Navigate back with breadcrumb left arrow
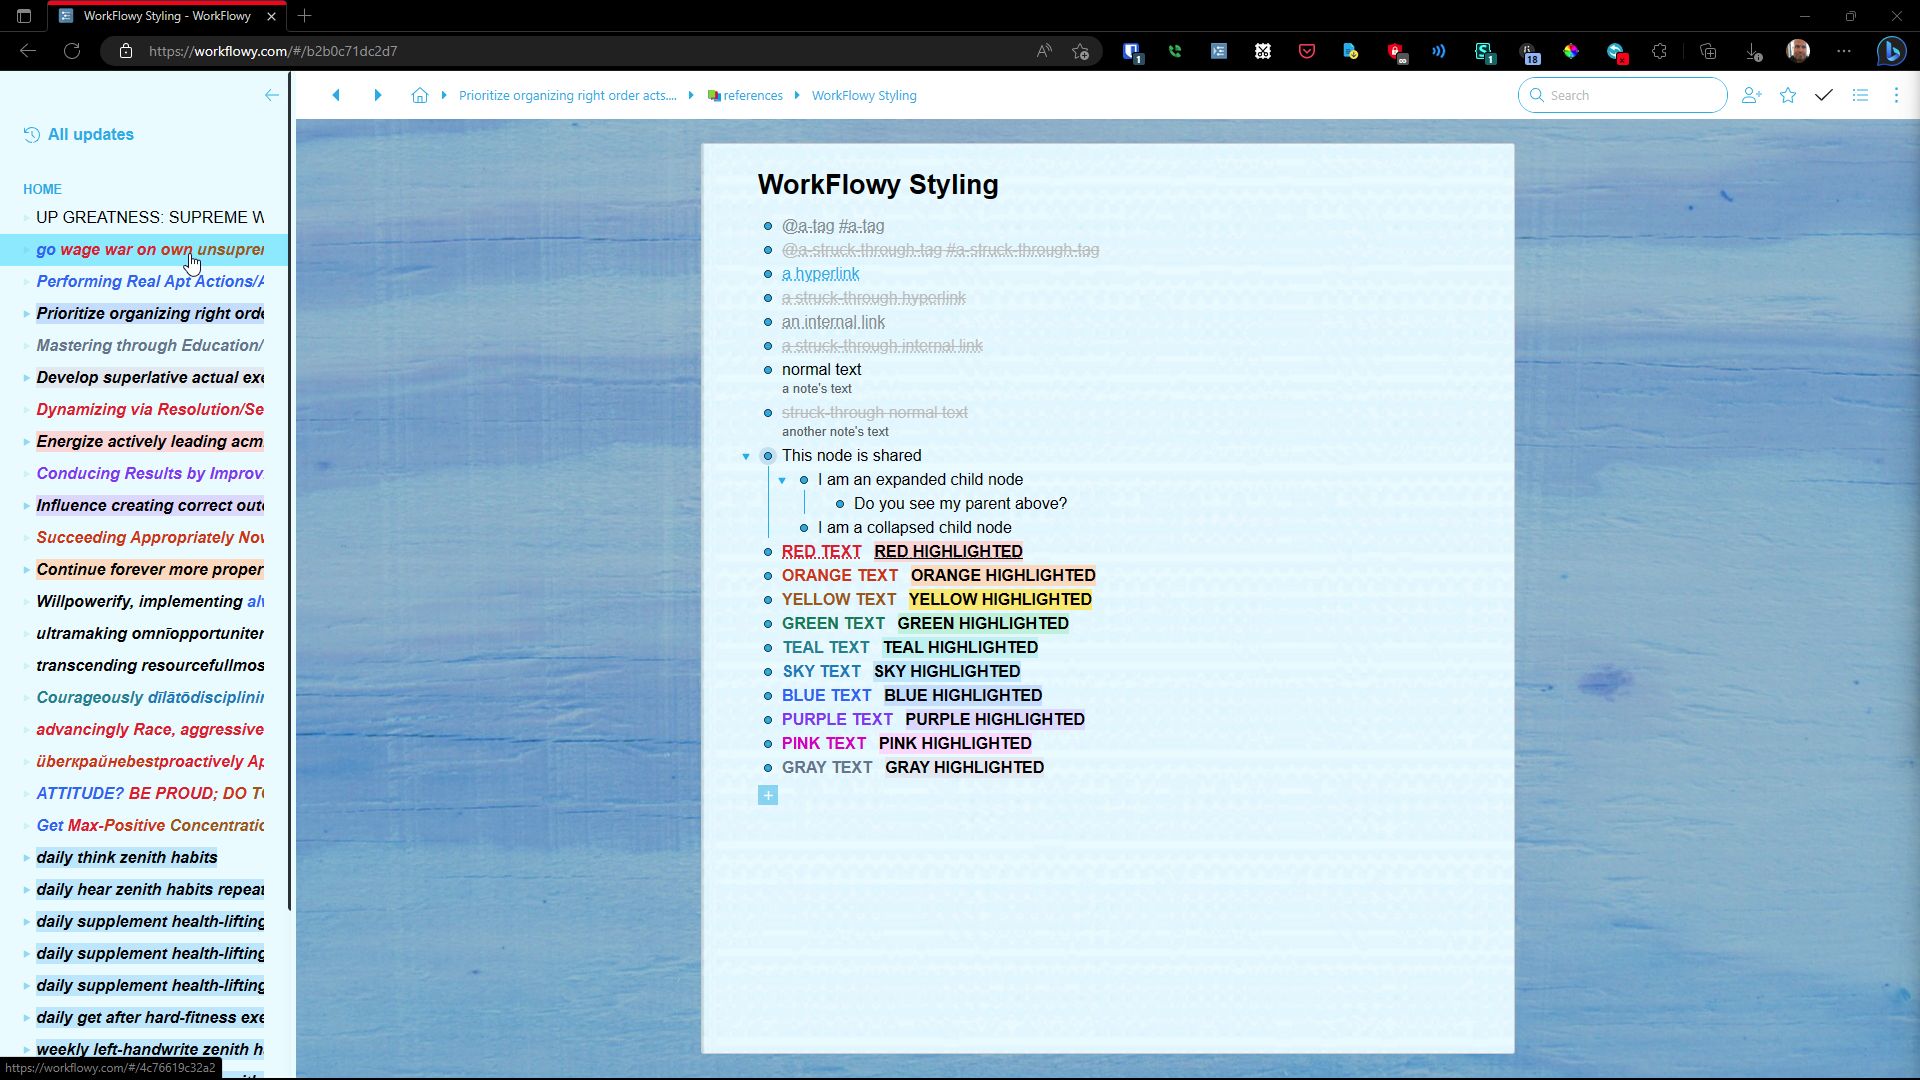Screen dimensions: 1920x1080 tap(336, 95)
